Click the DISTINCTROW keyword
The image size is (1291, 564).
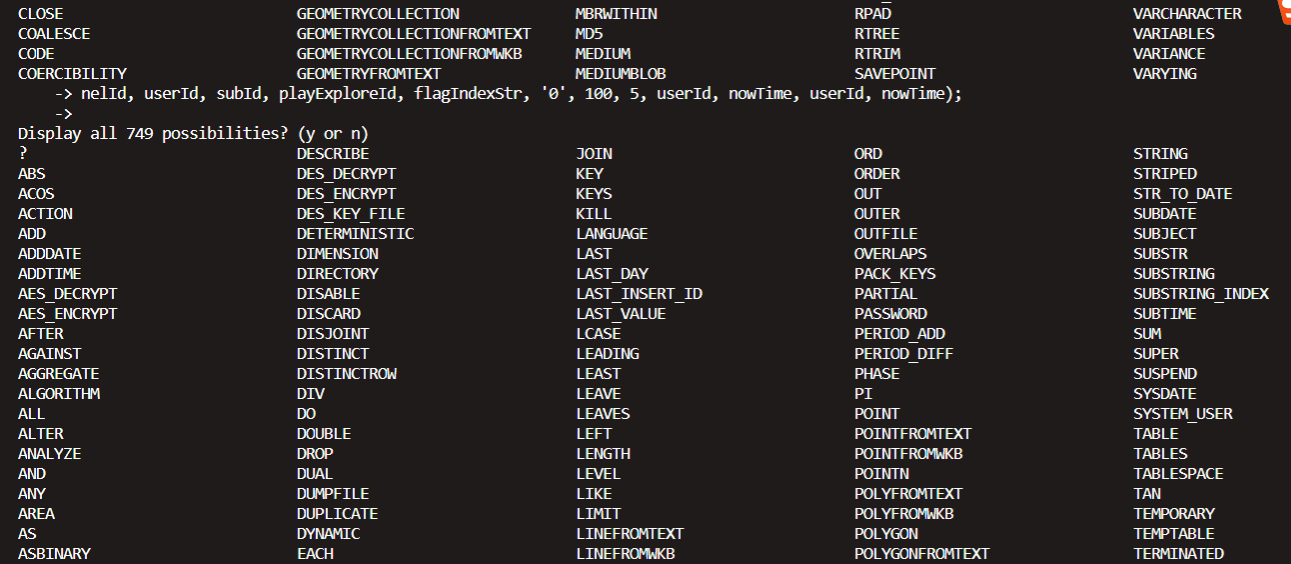347,374
